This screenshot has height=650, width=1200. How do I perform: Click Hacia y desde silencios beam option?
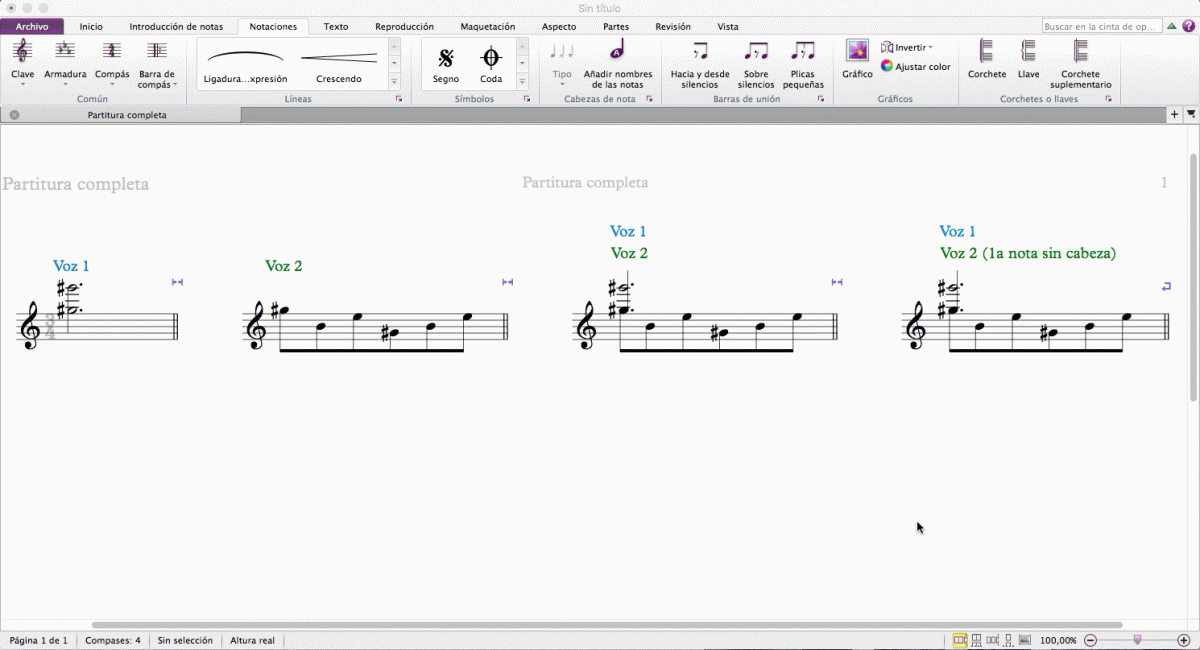point(700,64)
